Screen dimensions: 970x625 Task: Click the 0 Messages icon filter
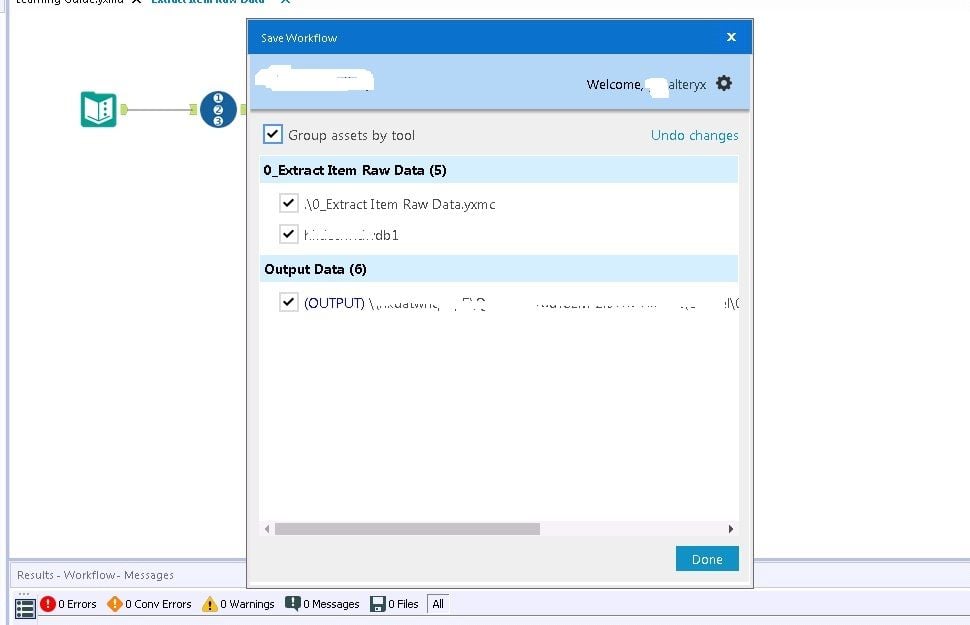click(x=293, y=603)
